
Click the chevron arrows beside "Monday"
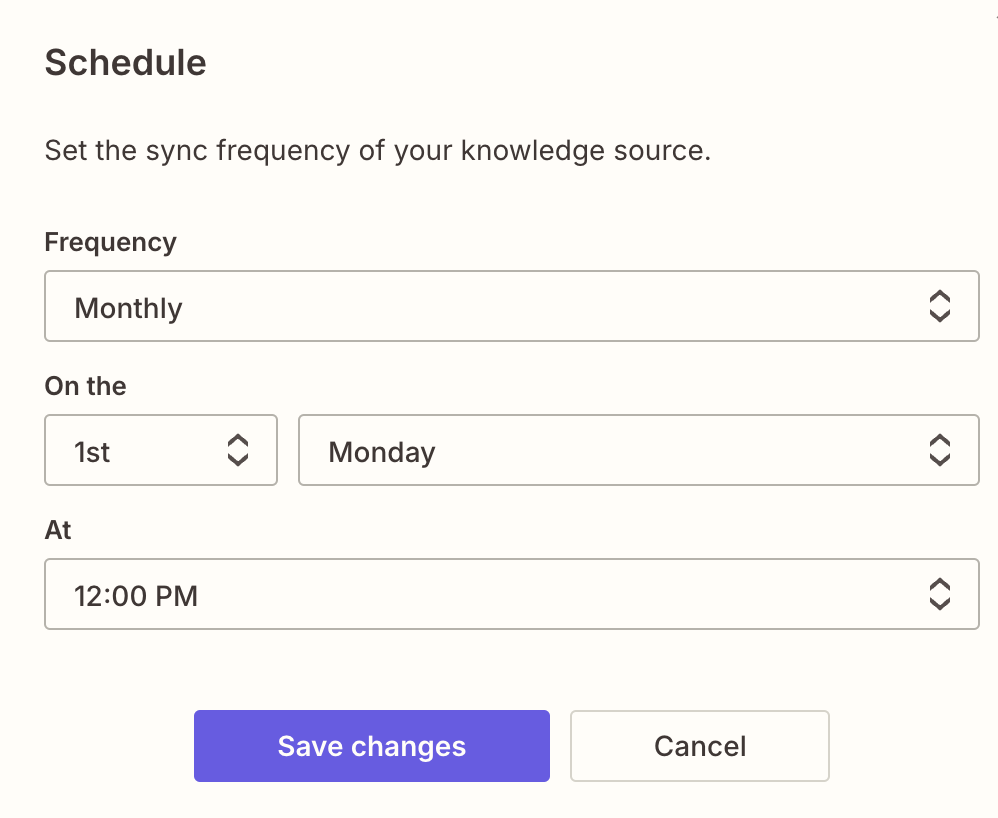click(x=939, y=451)
